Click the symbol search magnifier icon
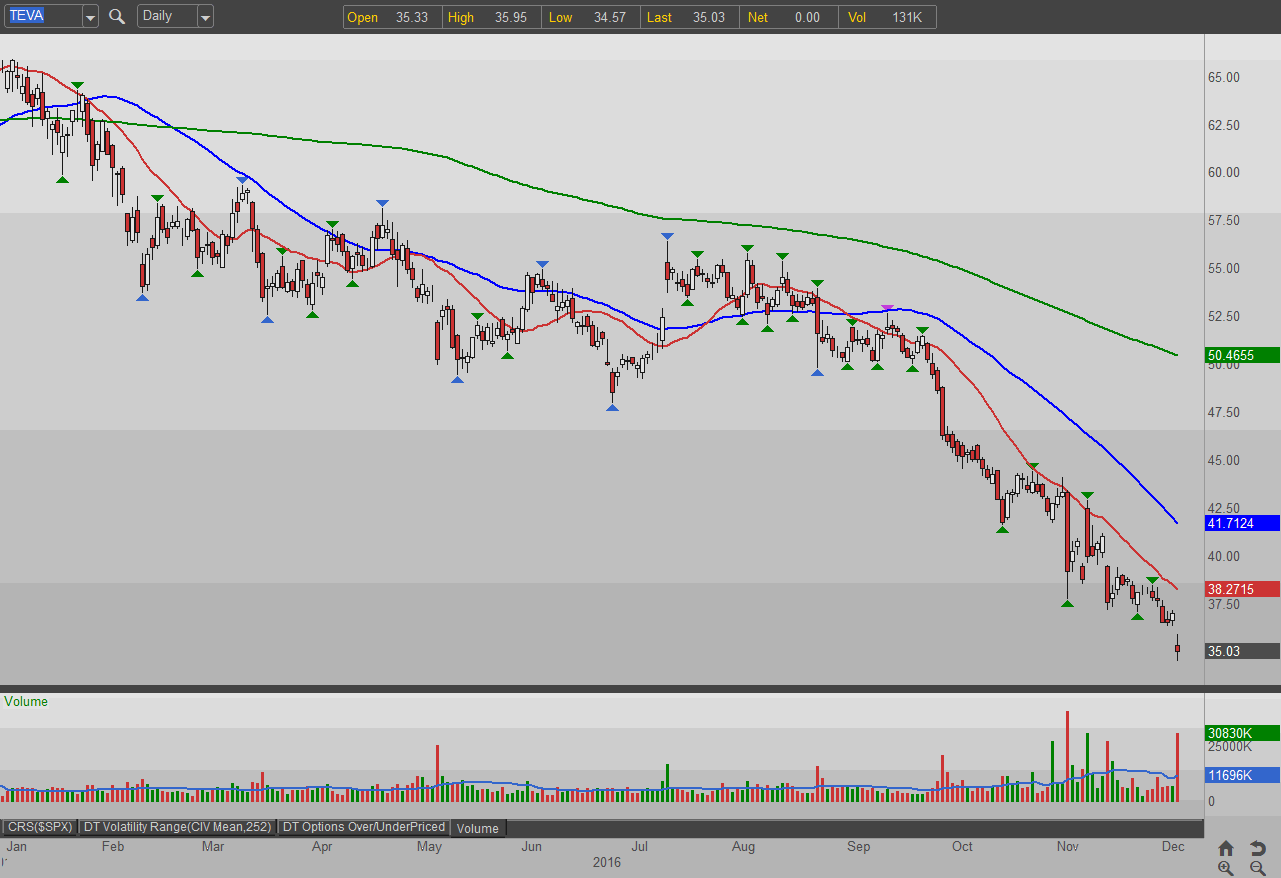The height and width of the screenshot is (878, 1281). coord(117,16)
